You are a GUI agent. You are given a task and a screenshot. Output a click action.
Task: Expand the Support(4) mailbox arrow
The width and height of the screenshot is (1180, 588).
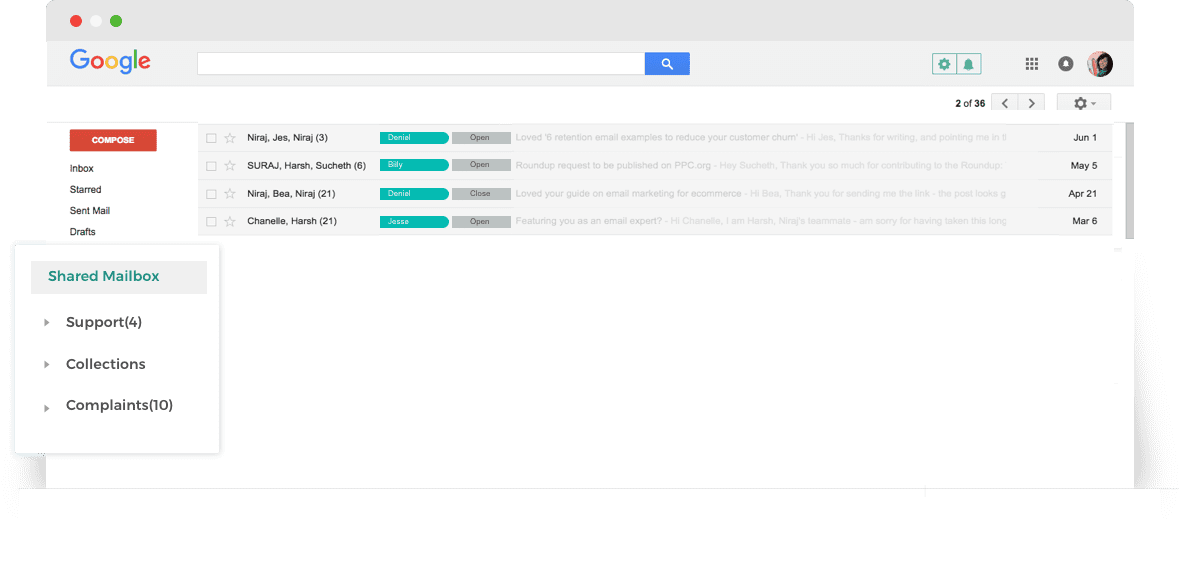[x=47, y=322]
